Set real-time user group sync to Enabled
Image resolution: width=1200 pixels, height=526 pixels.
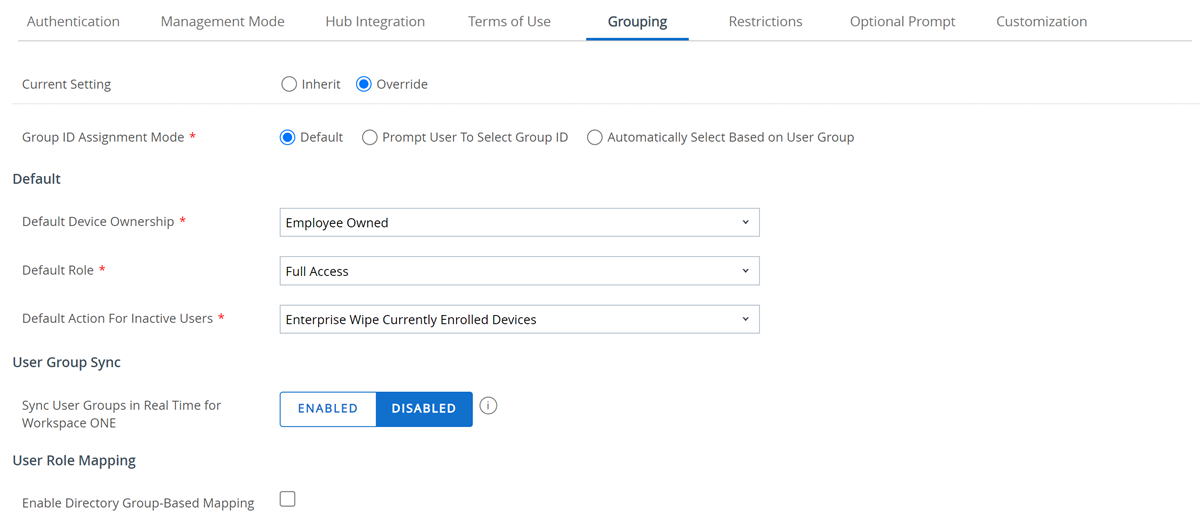pos(328,408)
